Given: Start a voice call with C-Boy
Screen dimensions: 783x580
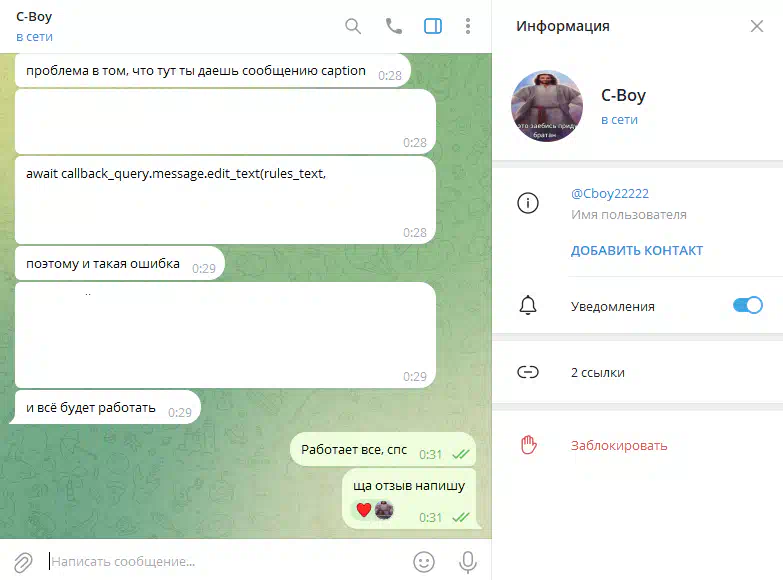Looking at the screenshot, I should [393, 26].
